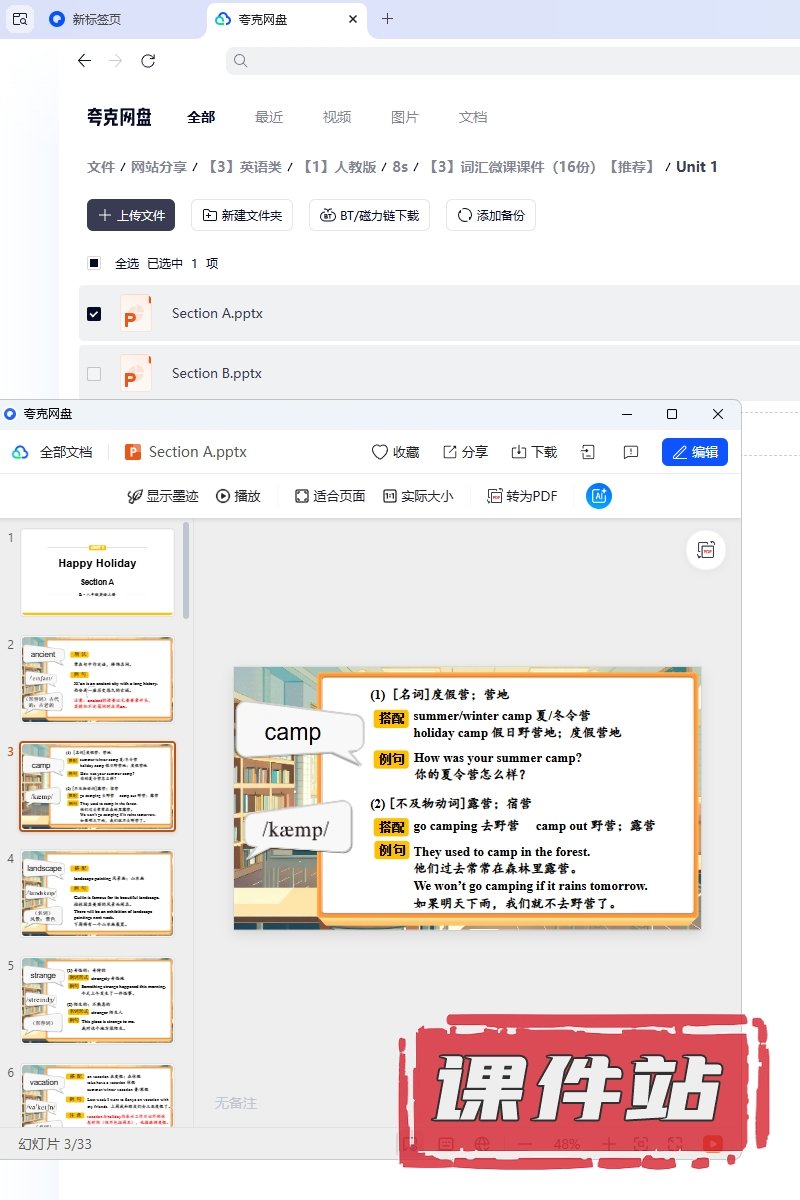Click the 分享 share icon
Image resolution: width=800 pixels, height=1200 pixels.
coord(450,452)
